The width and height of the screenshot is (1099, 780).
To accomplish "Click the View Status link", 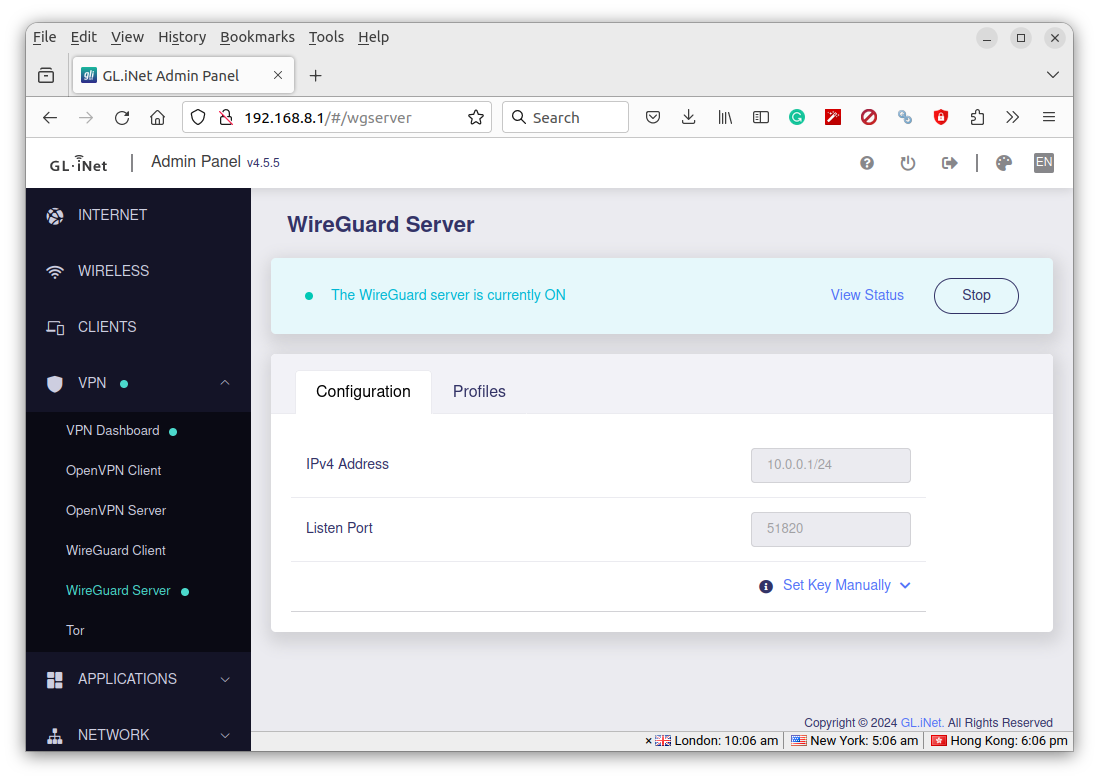I will tap(867, 296).
